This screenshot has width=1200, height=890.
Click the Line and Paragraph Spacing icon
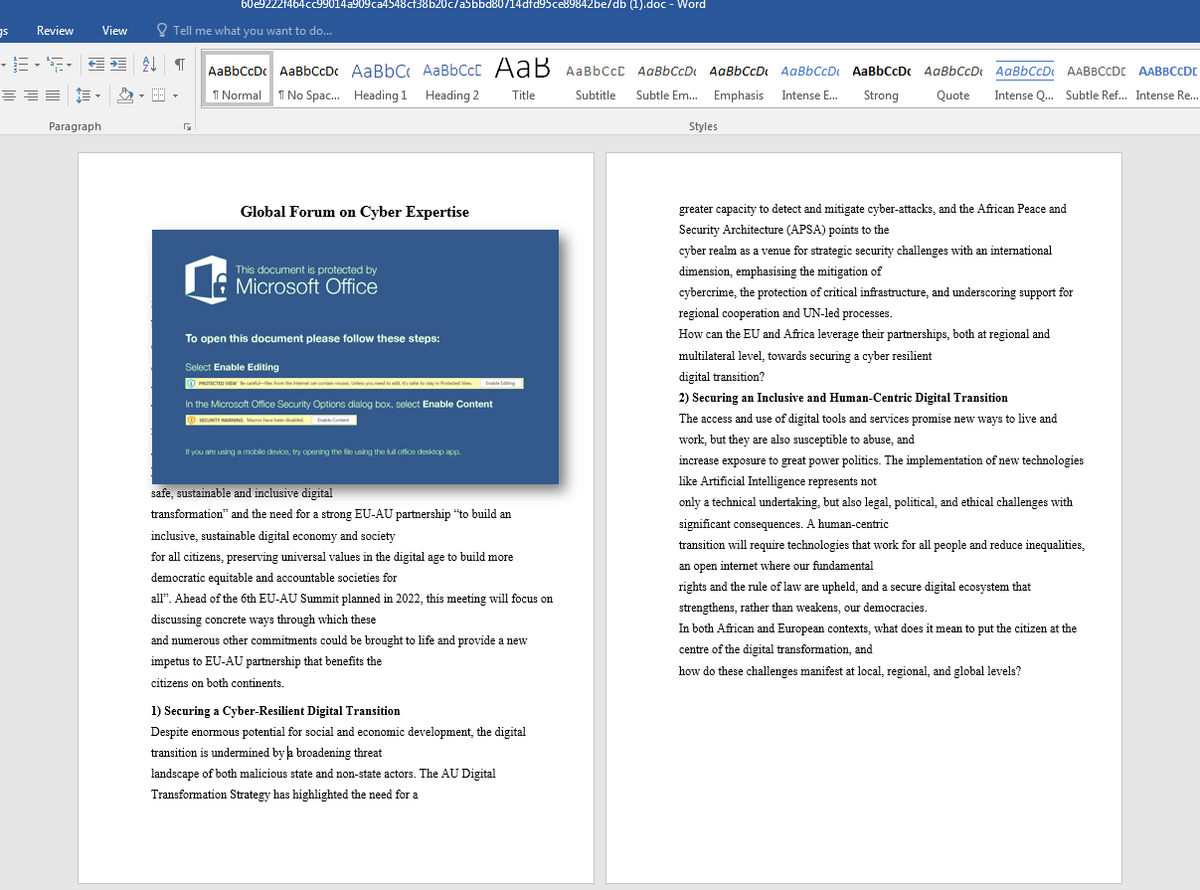(x=83, y=95)
